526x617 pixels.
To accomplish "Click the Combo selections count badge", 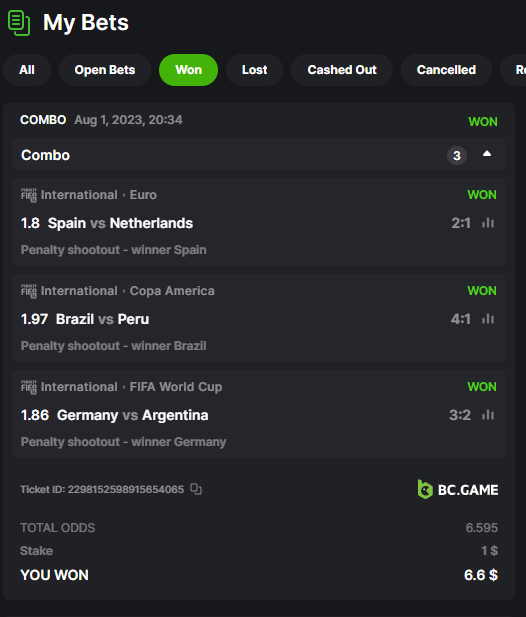I will (x=457, y=155).
